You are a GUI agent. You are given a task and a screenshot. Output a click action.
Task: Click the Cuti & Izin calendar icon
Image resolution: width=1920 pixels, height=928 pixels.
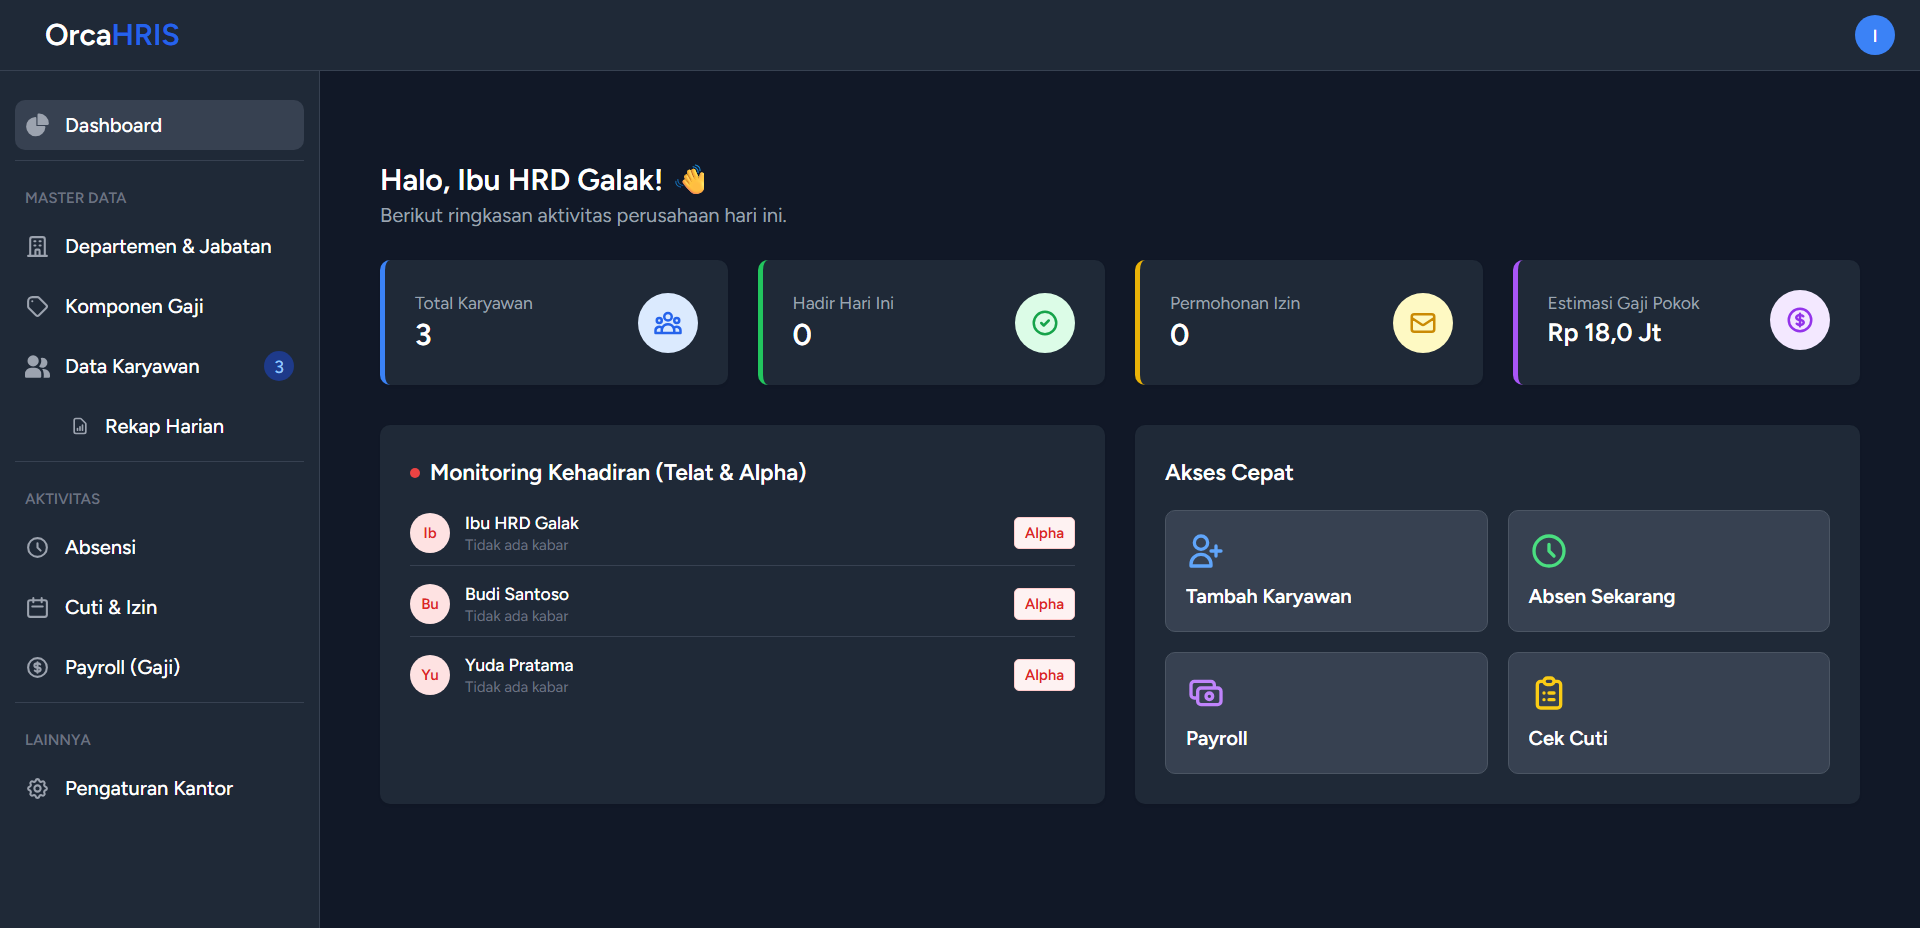click(x=37, y=607)
